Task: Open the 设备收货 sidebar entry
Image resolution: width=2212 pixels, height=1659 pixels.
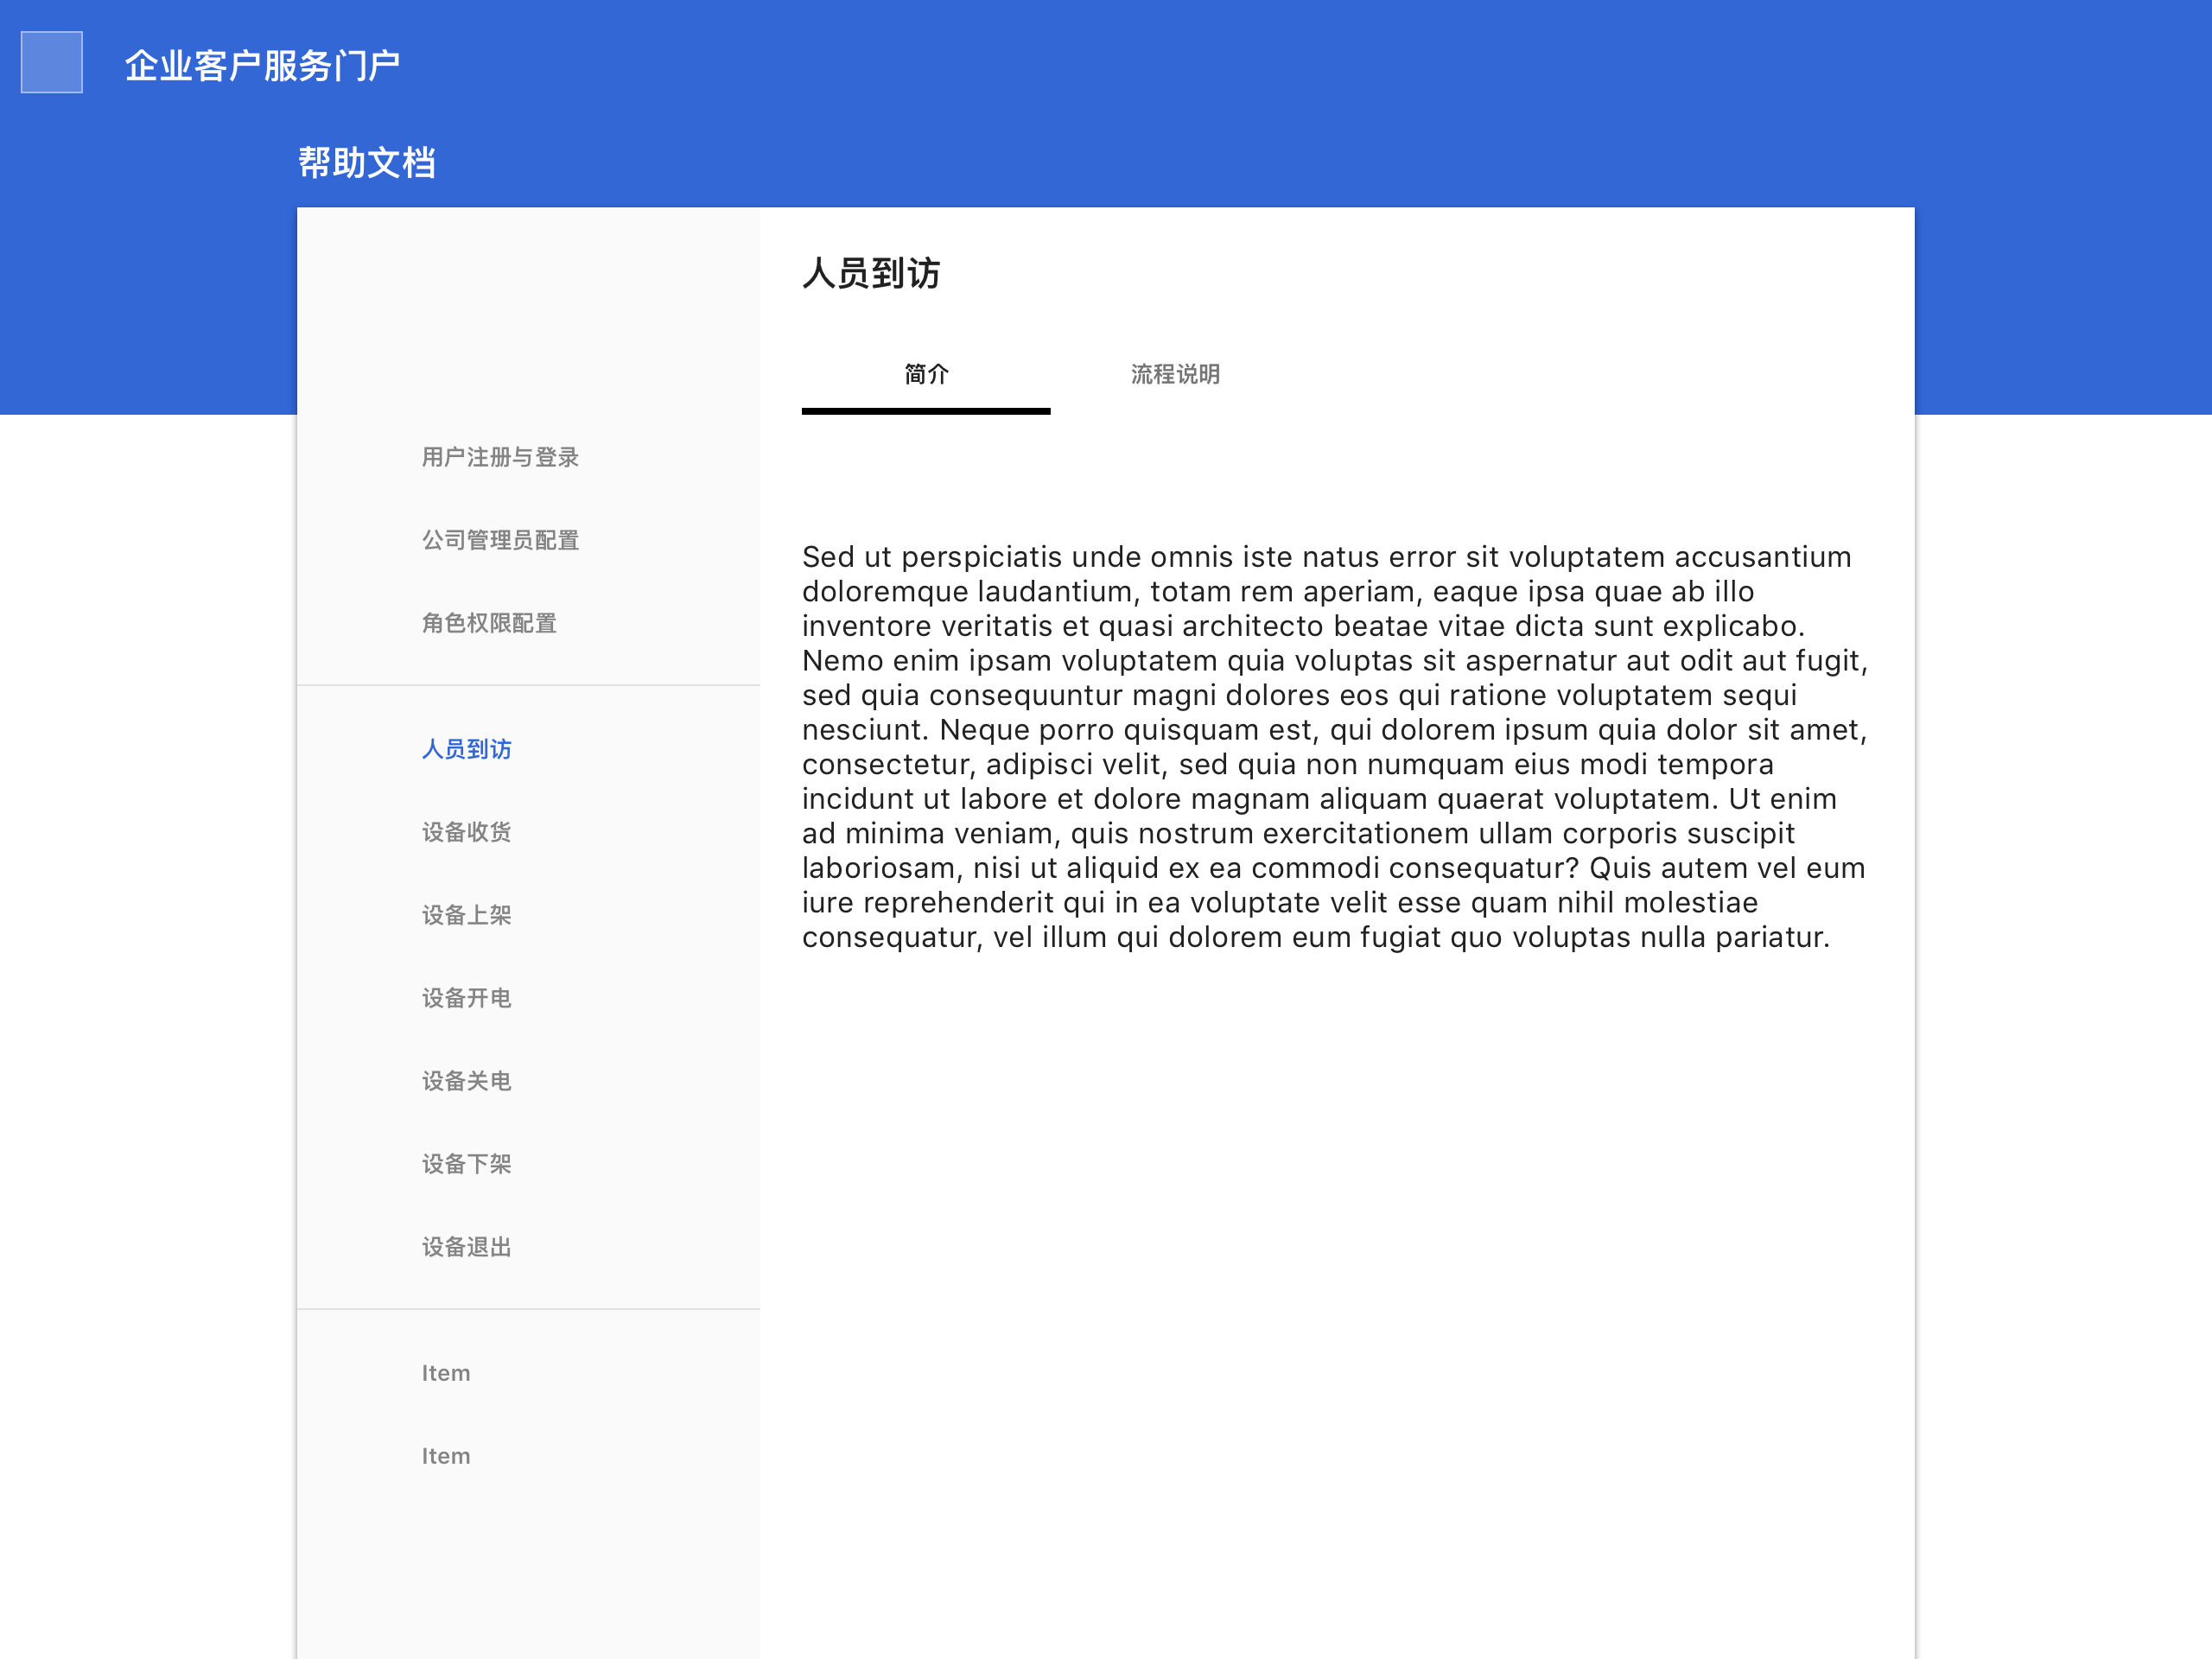Action: (466, 832)
